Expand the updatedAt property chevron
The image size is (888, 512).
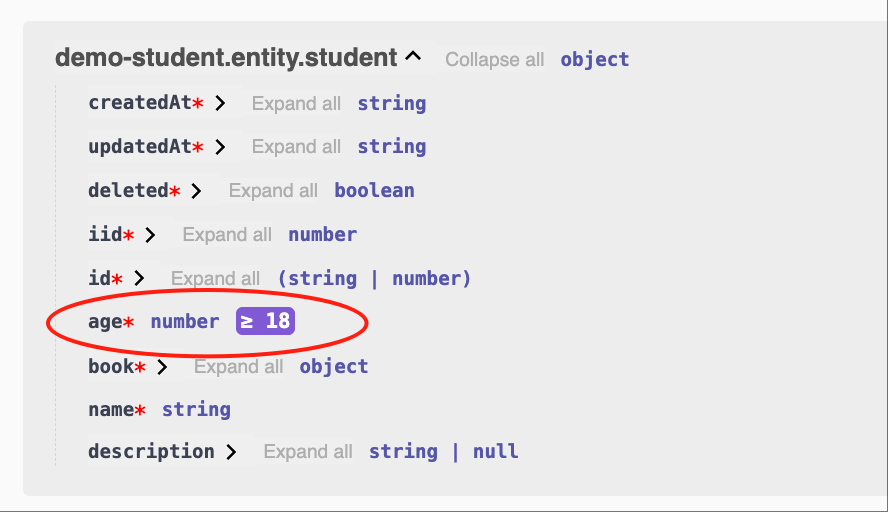tap(220, 147)
